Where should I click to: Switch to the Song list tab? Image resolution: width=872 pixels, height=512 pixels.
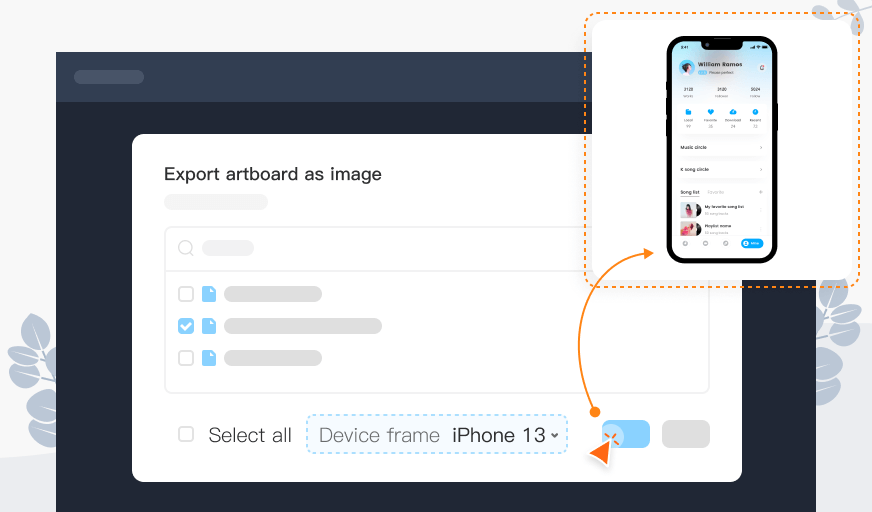690,192
